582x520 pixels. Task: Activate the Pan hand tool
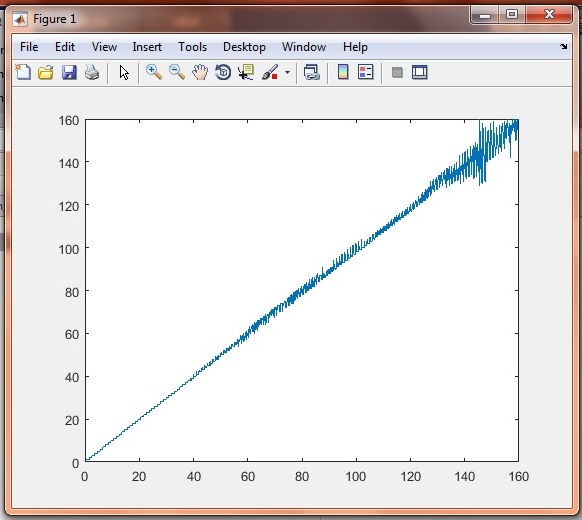click(200, 72)
